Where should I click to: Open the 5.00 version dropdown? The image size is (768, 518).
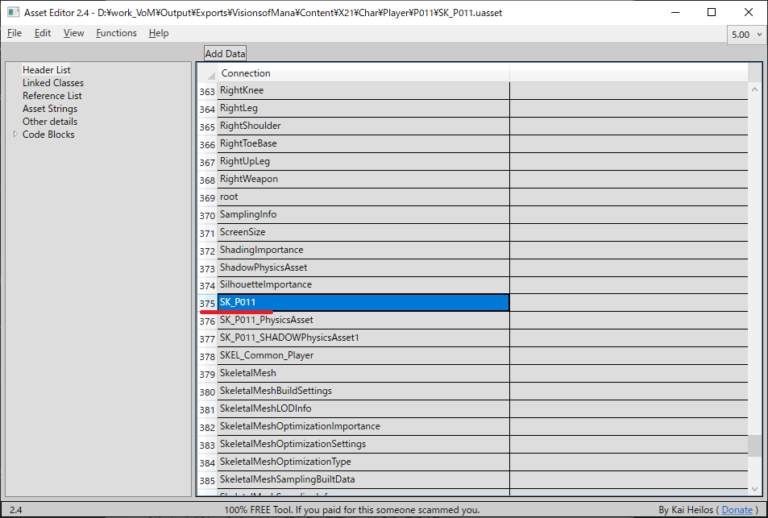746,33
